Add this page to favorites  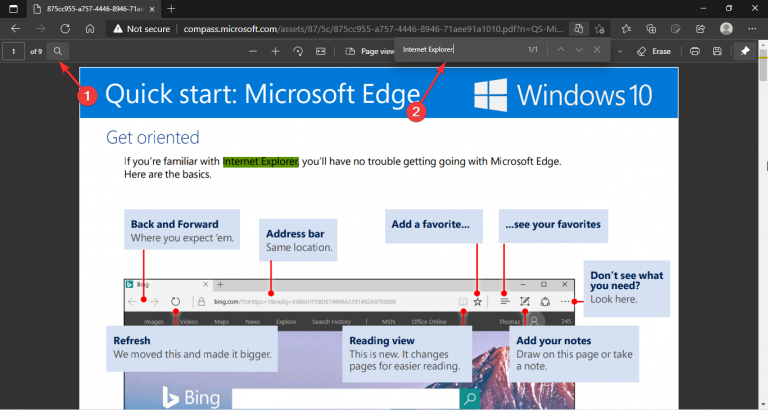click(x=600, y=29)
